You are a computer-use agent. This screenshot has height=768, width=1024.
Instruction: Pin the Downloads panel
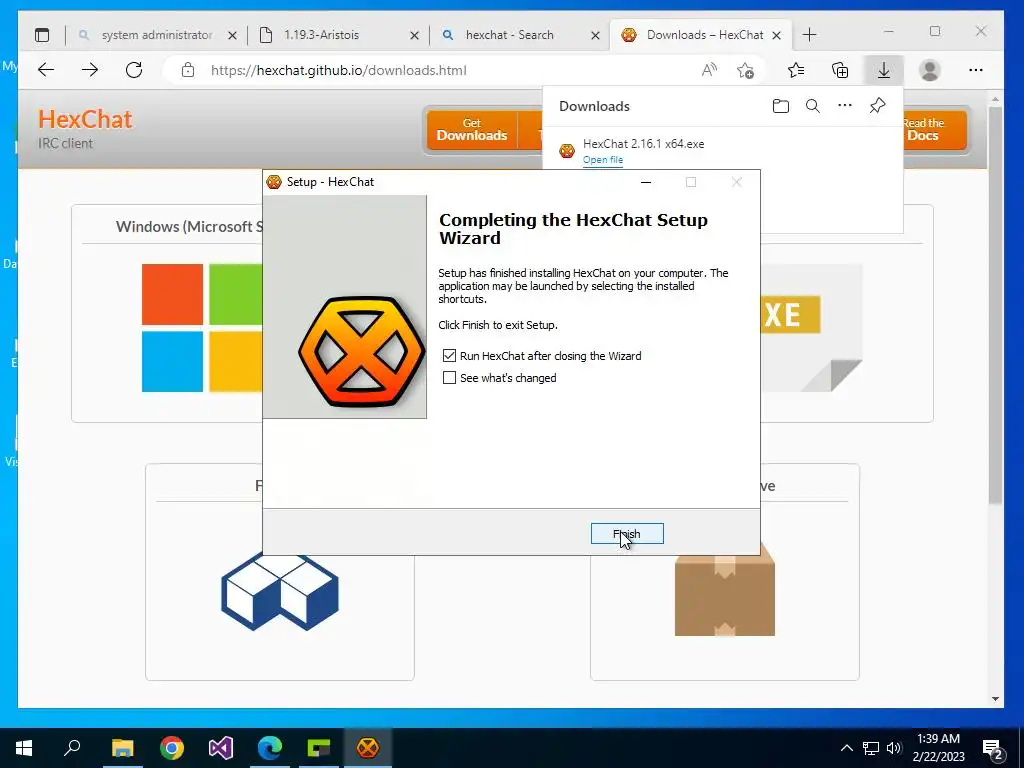pyautogui.click(x=877, y=105)
